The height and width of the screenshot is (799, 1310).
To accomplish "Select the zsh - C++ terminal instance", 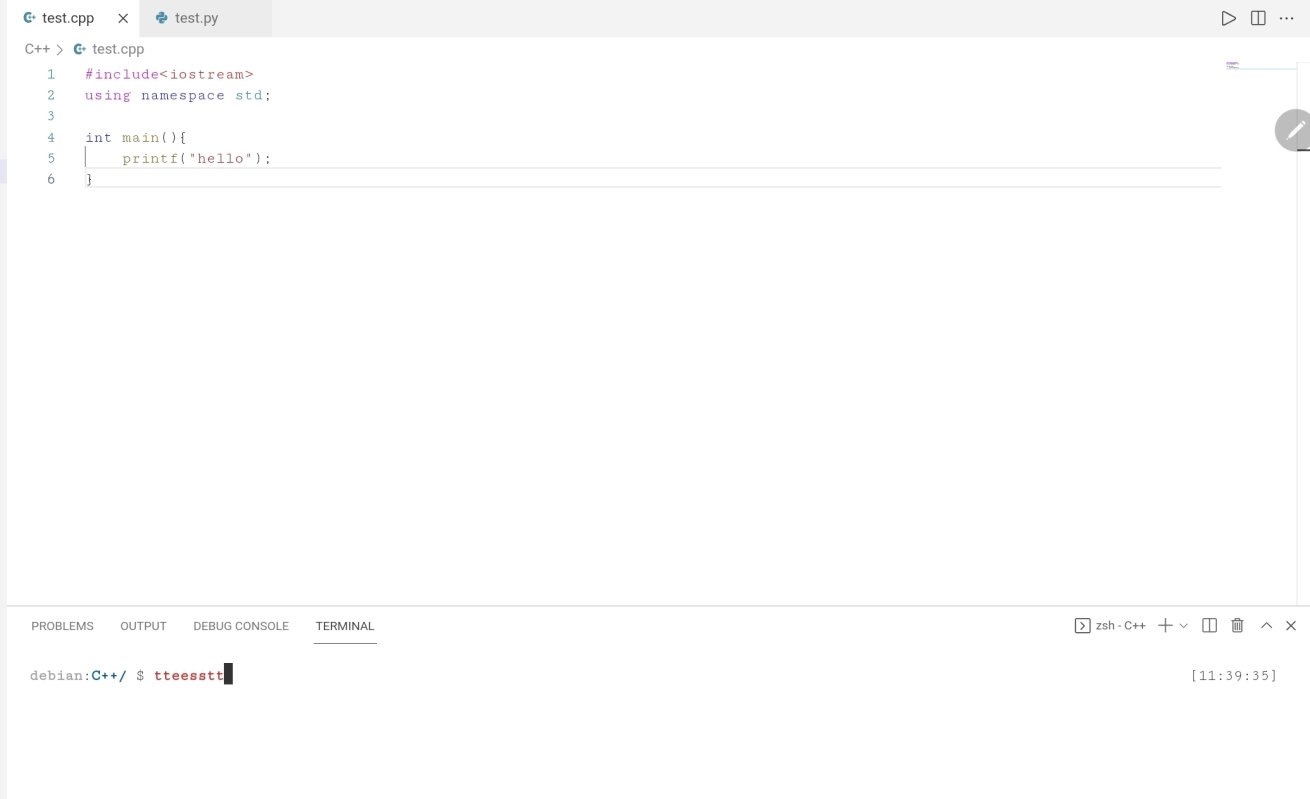I will (x=1110, y=626).
